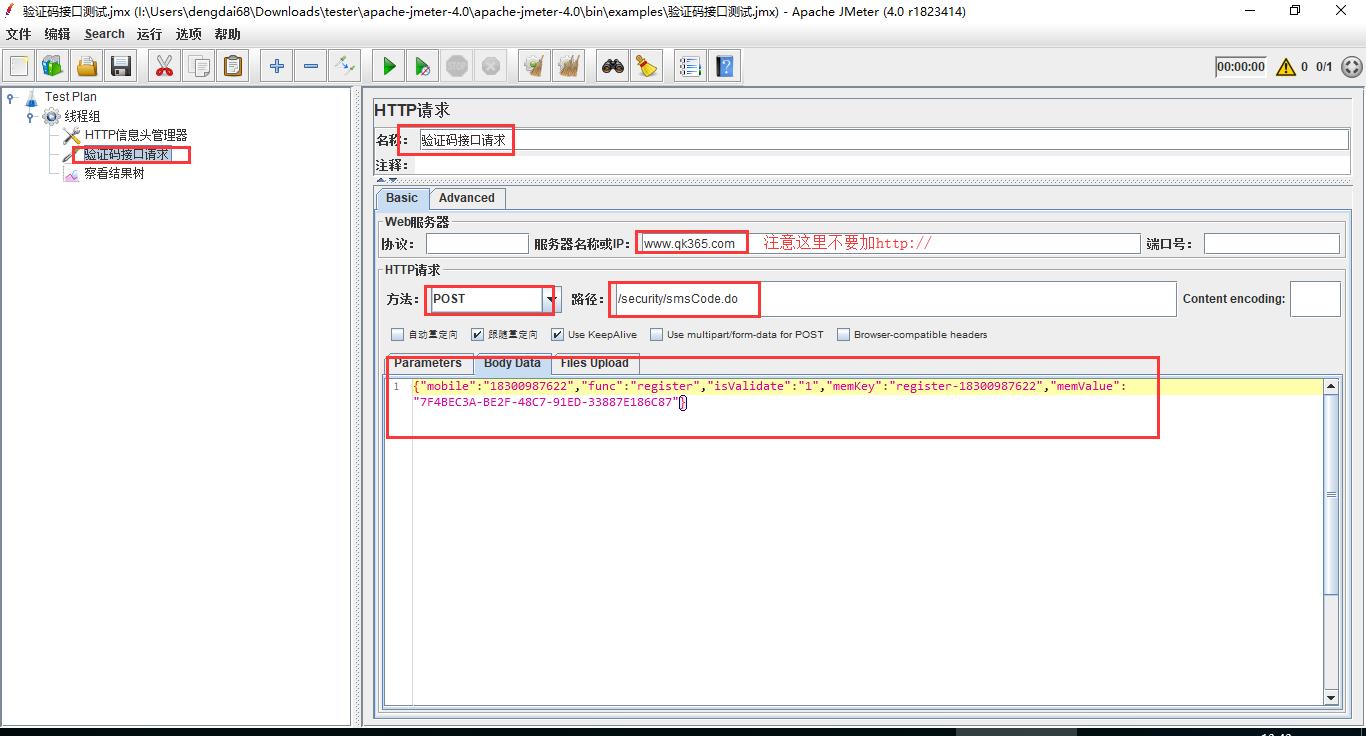Click the thread status icon at toolbar right

point(1351,67)
